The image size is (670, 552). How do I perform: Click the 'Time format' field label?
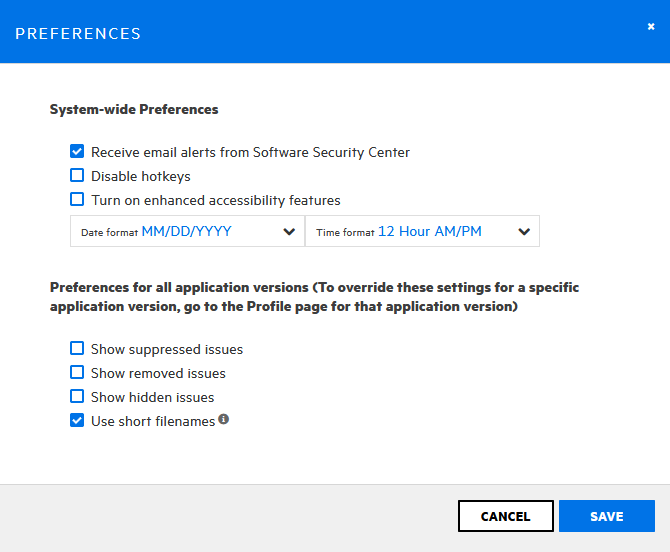(x=345, y=232)
